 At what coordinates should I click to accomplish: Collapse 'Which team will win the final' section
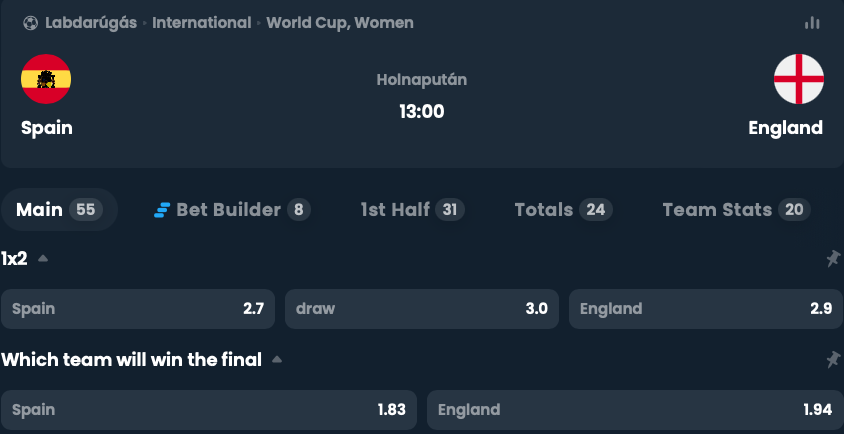click(277, 359)
